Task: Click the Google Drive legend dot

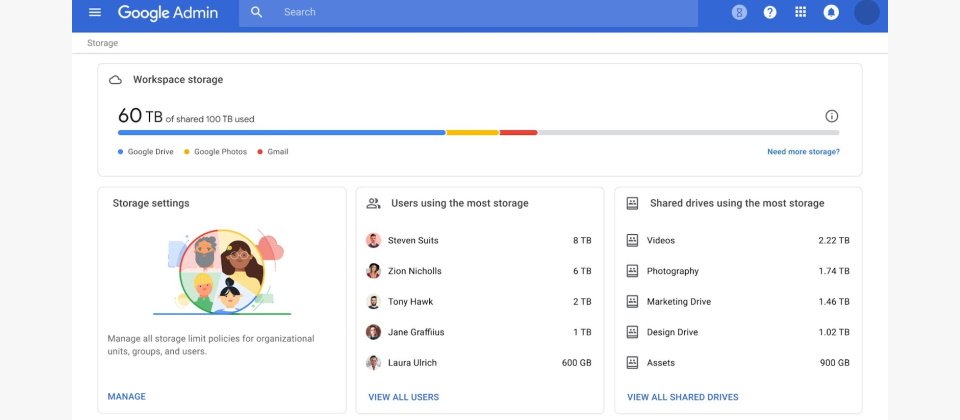Action: coord(121,152)
